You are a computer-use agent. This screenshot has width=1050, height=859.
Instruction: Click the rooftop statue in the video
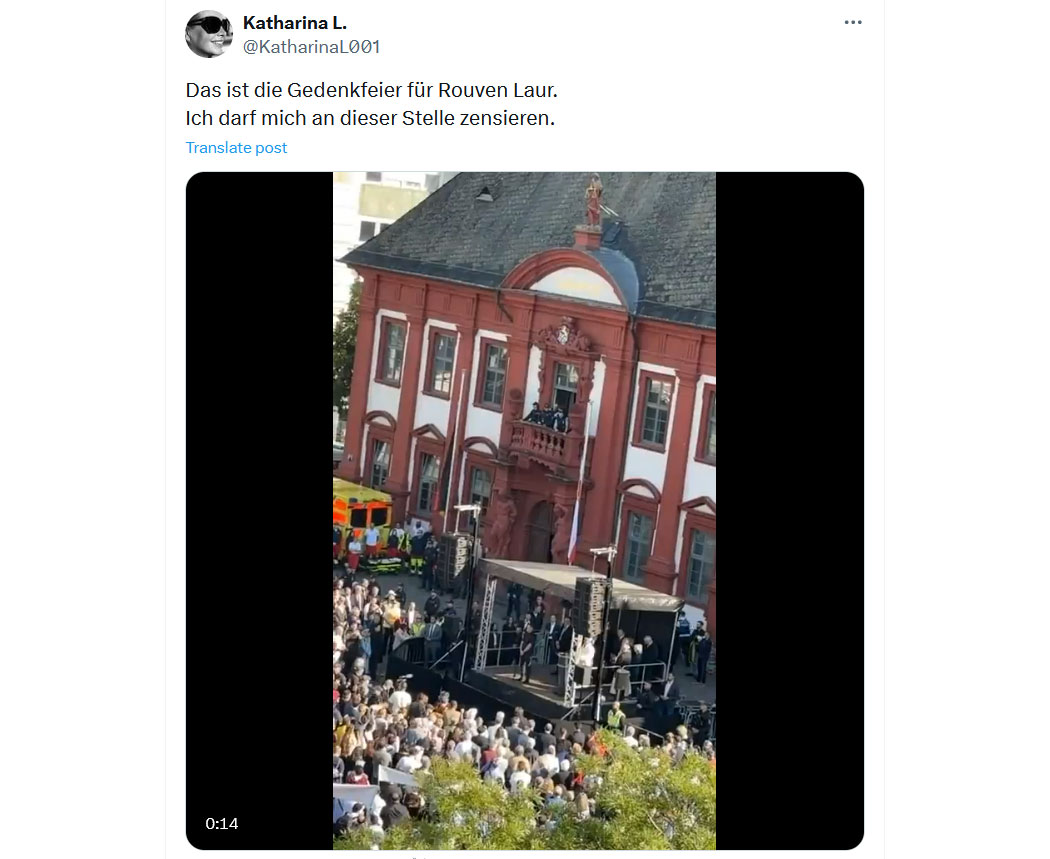(593, 201)
